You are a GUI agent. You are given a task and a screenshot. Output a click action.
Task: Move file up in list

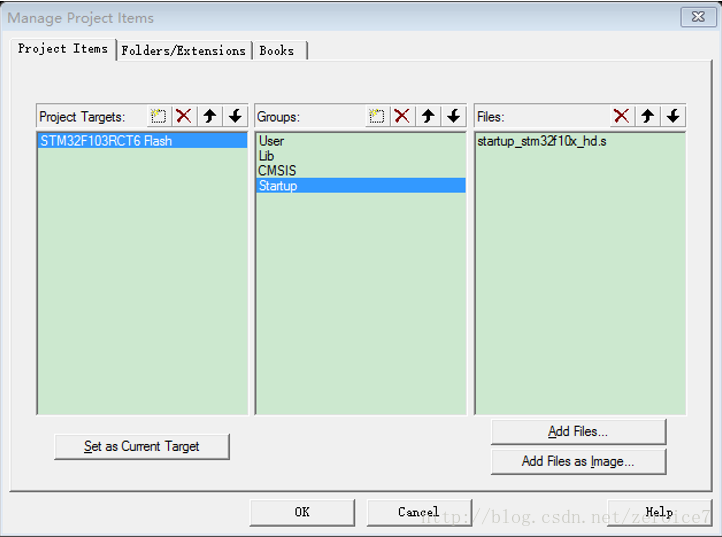pyautogui.click(x=648, y=116)
